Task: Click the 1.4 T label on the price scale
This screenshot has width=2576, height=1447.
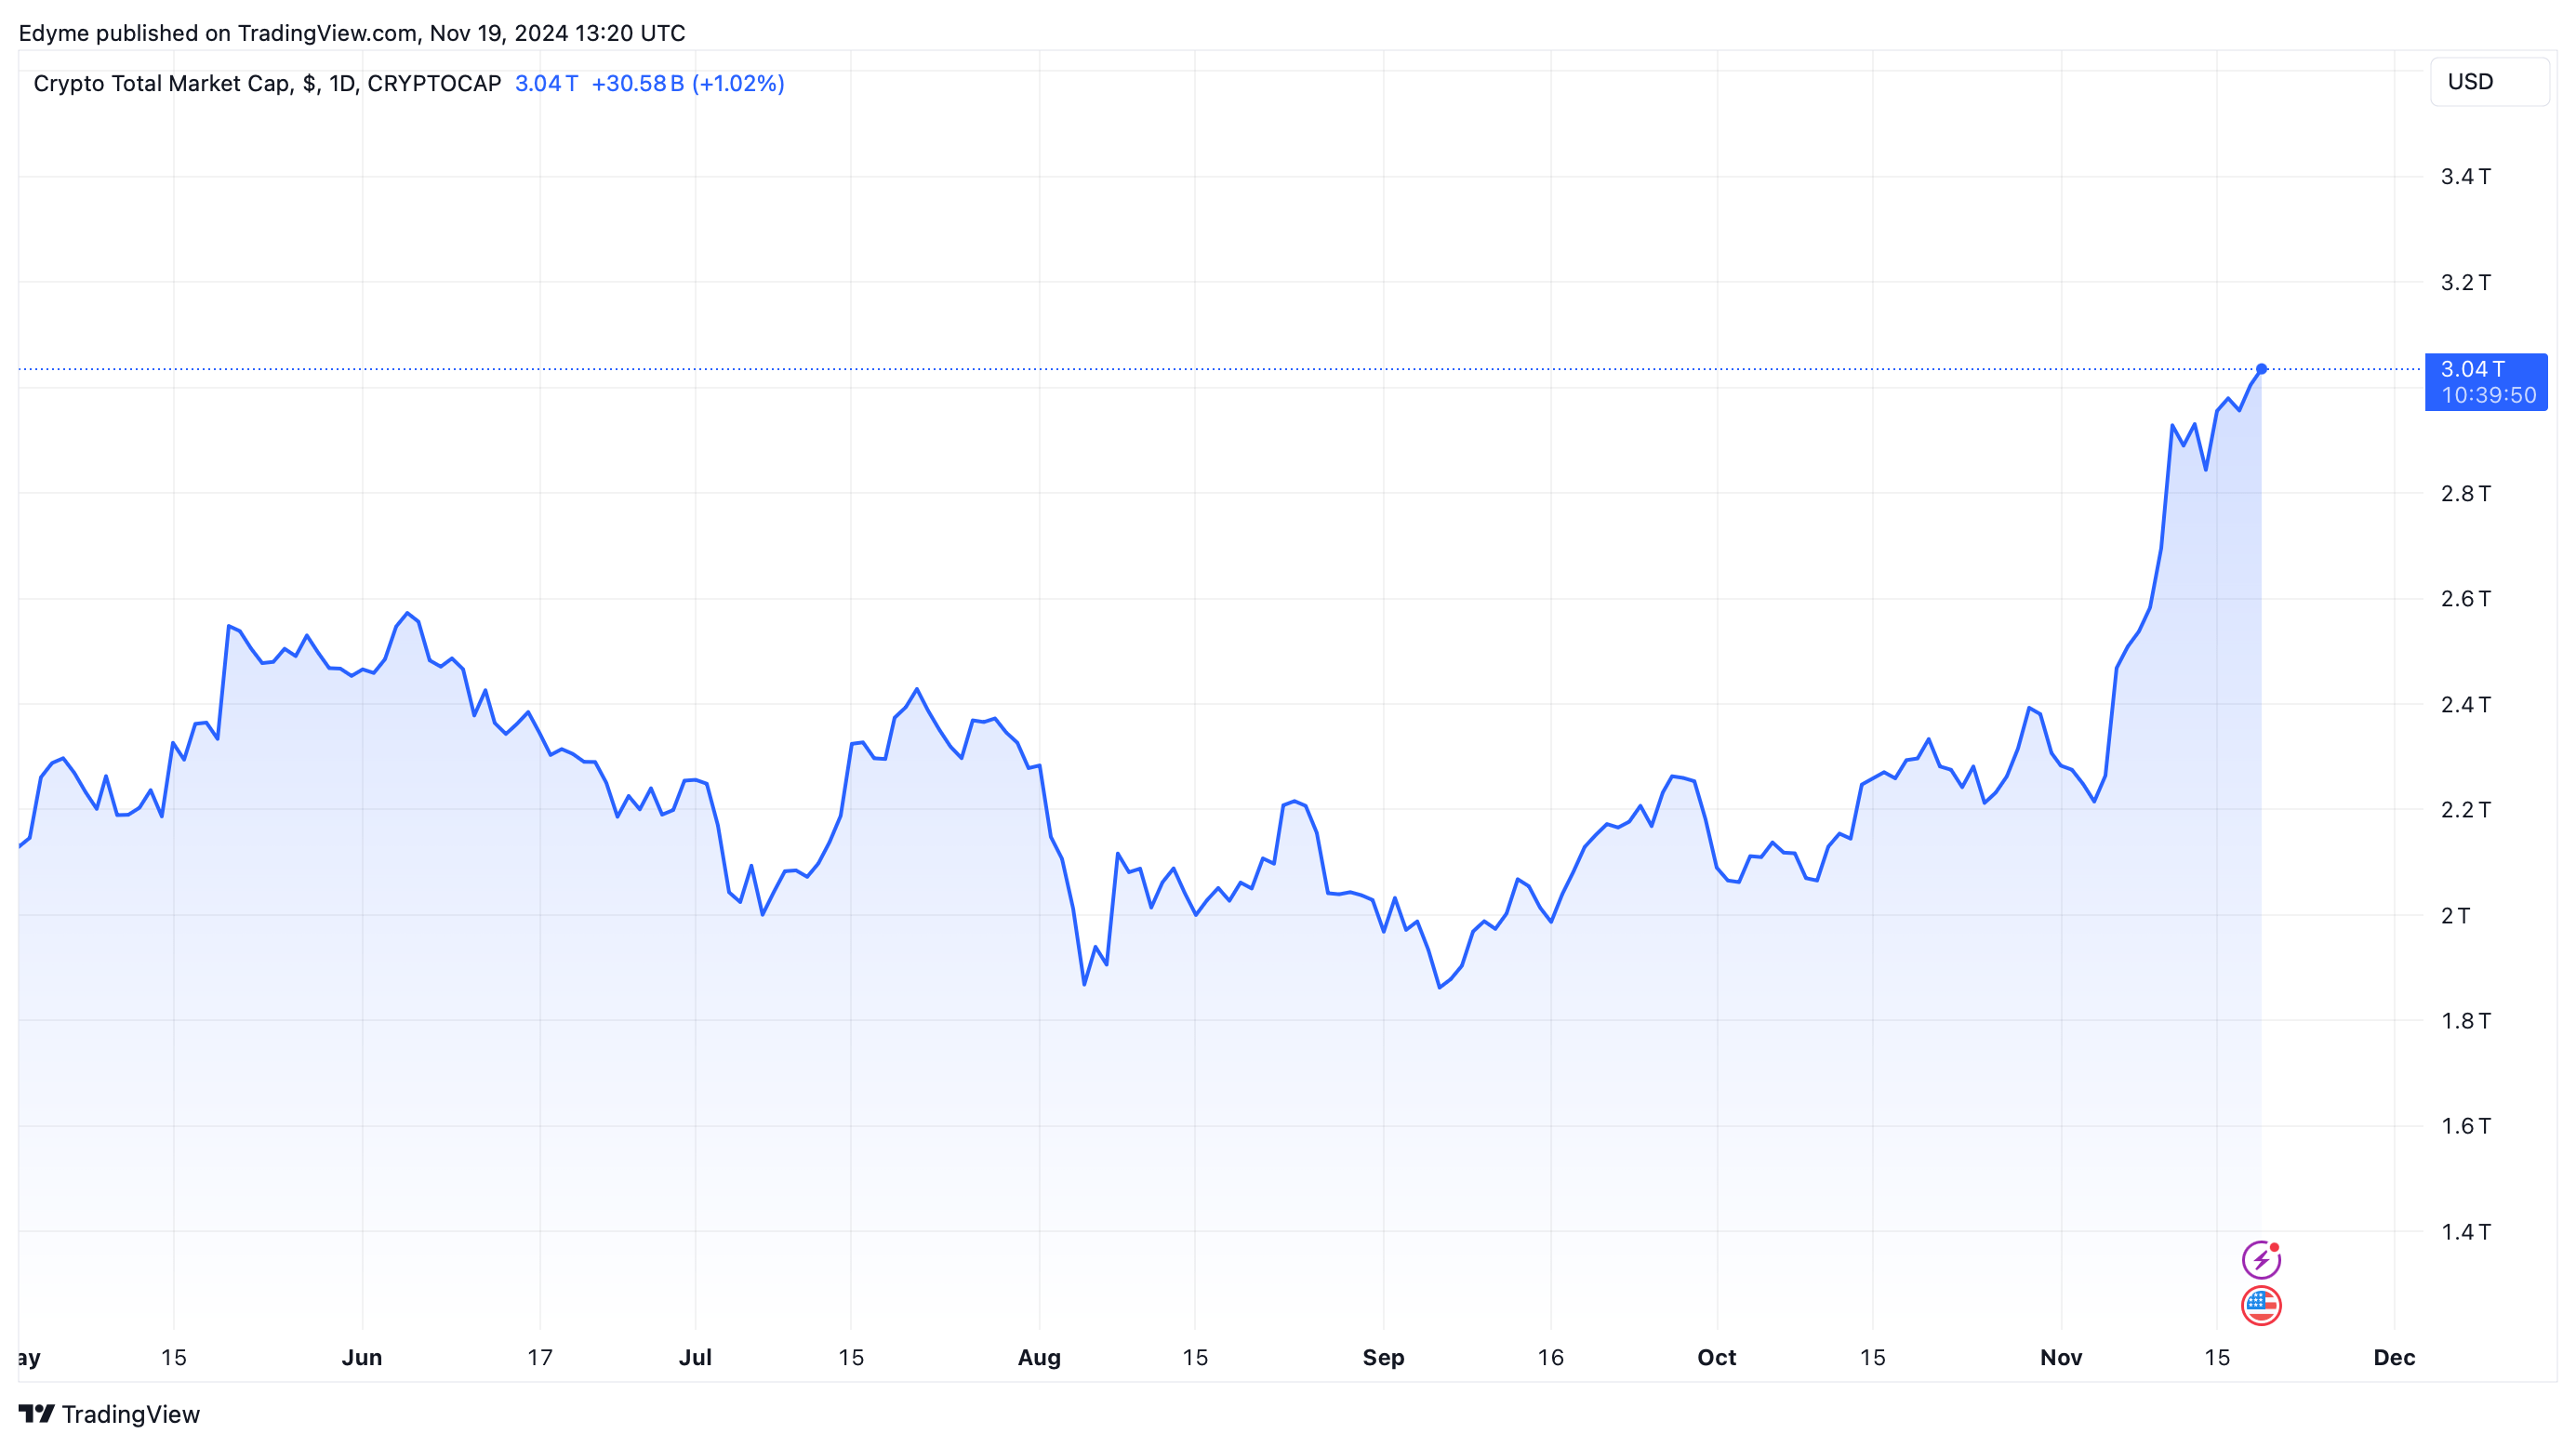Action: coord(2465,1232)
